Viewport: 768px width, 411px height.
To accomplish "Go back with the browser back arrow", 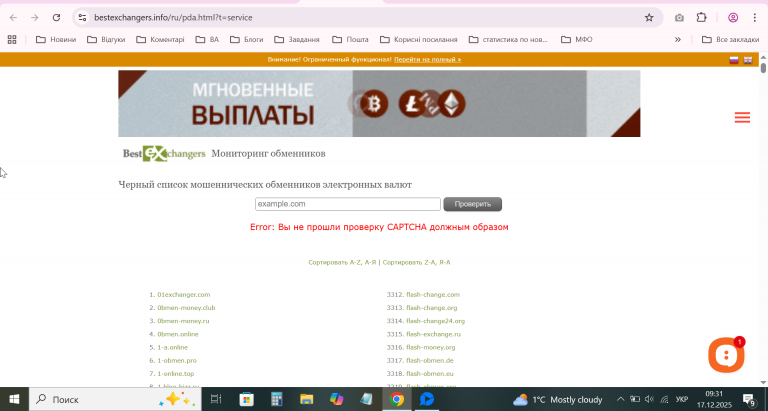I will [x=13, y=18].
